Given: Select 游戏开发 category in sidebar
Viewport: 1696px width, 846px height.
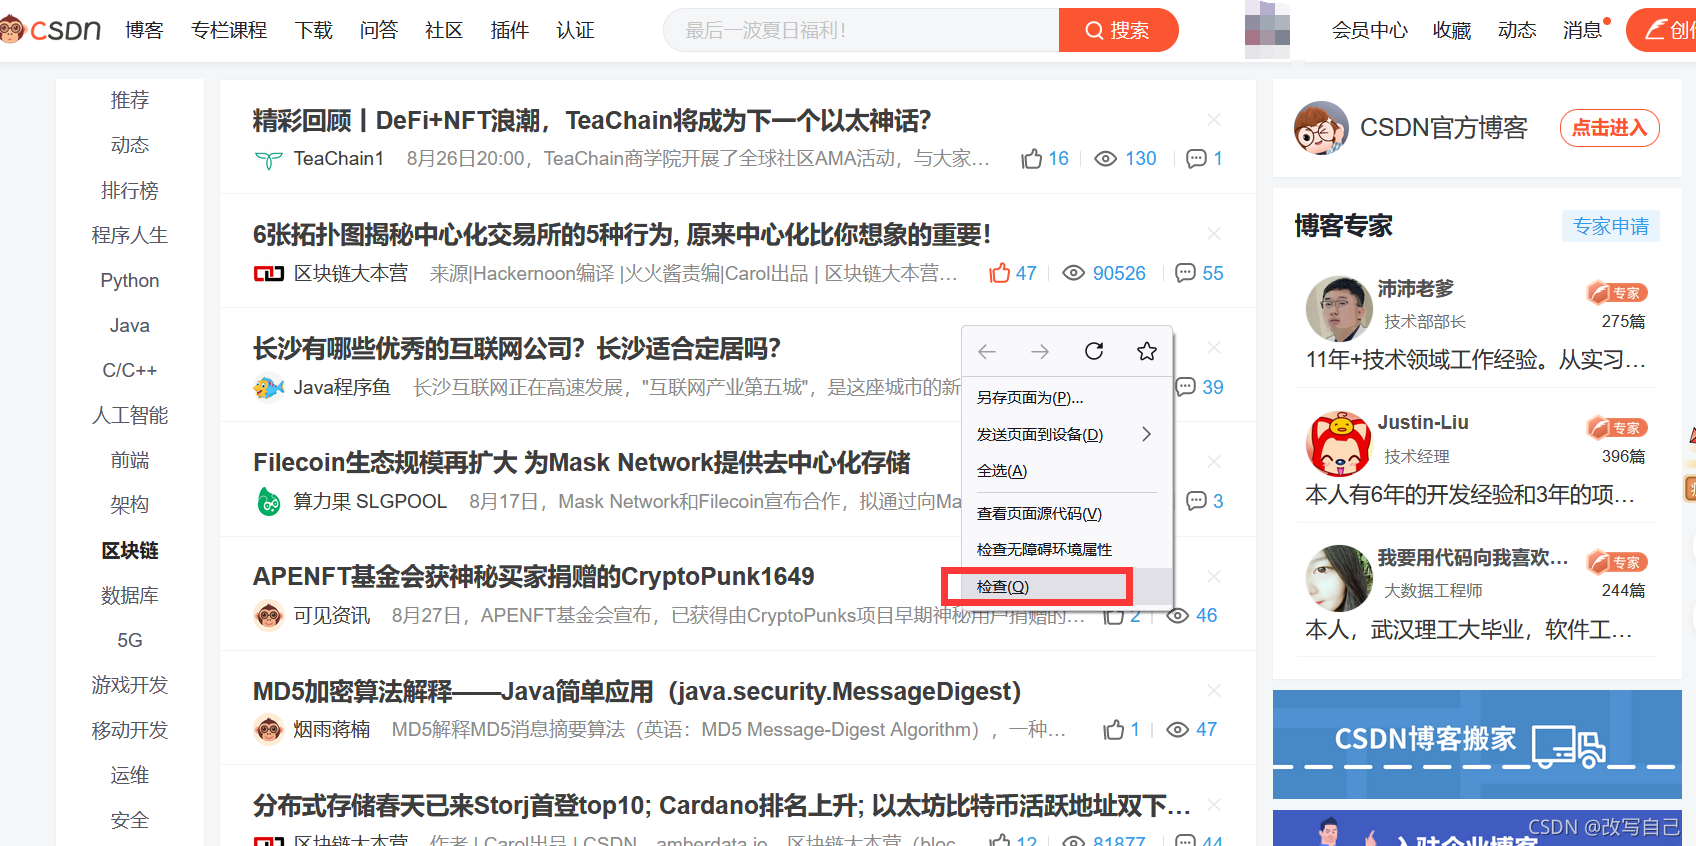Looking at the screenshot, I should pos(130,685).
